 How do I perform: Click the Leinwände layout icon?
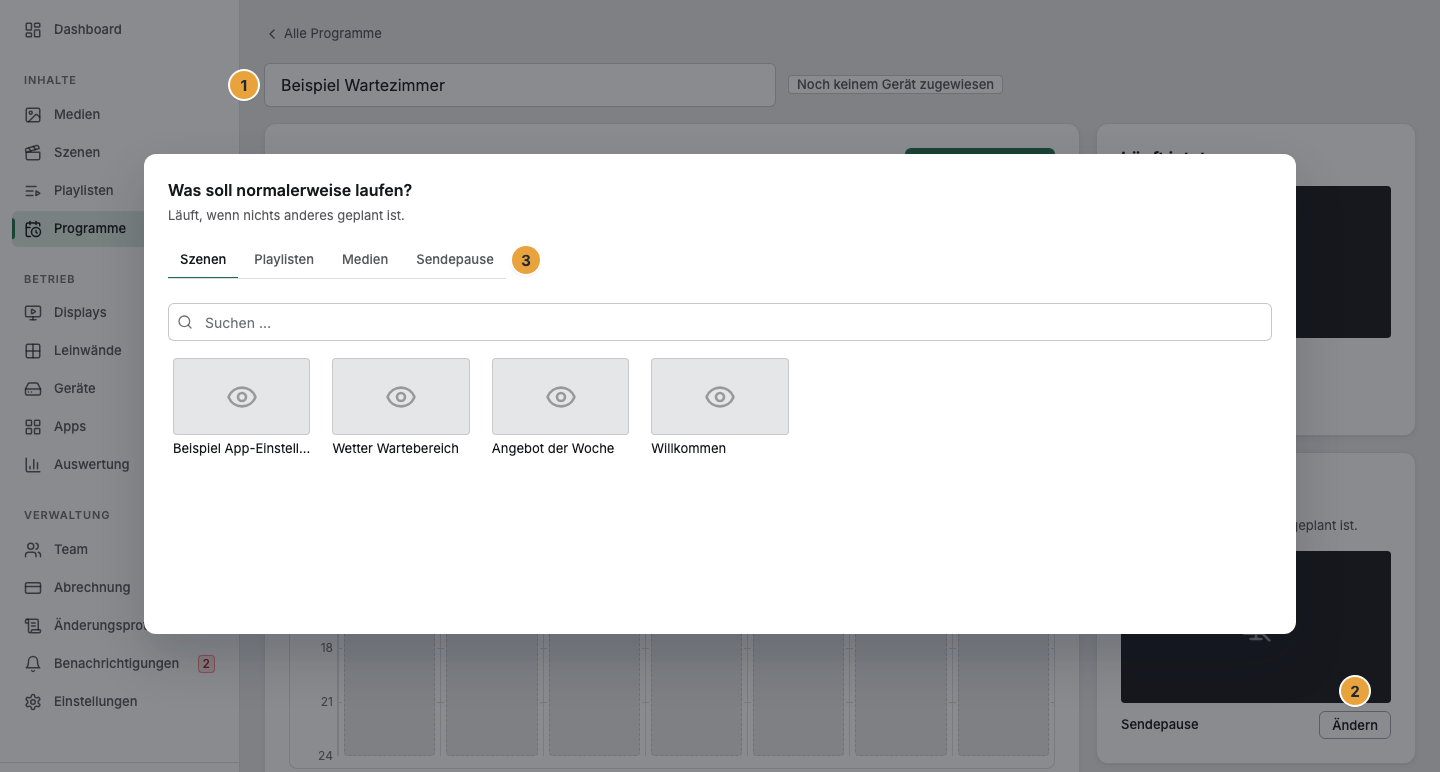33,351
